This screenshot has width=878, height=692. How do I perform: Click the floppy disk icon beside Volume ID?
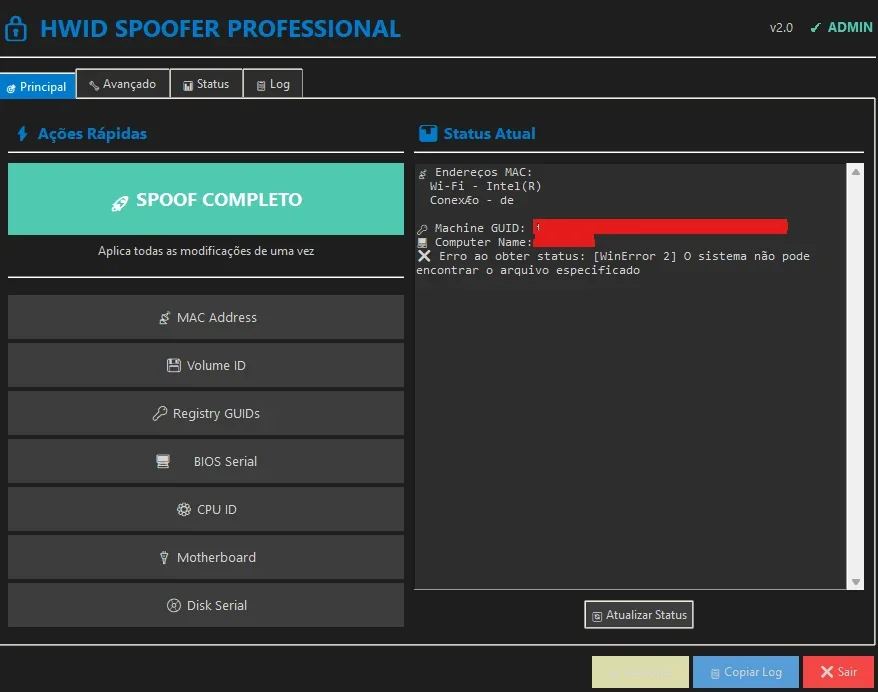(174, 366)
